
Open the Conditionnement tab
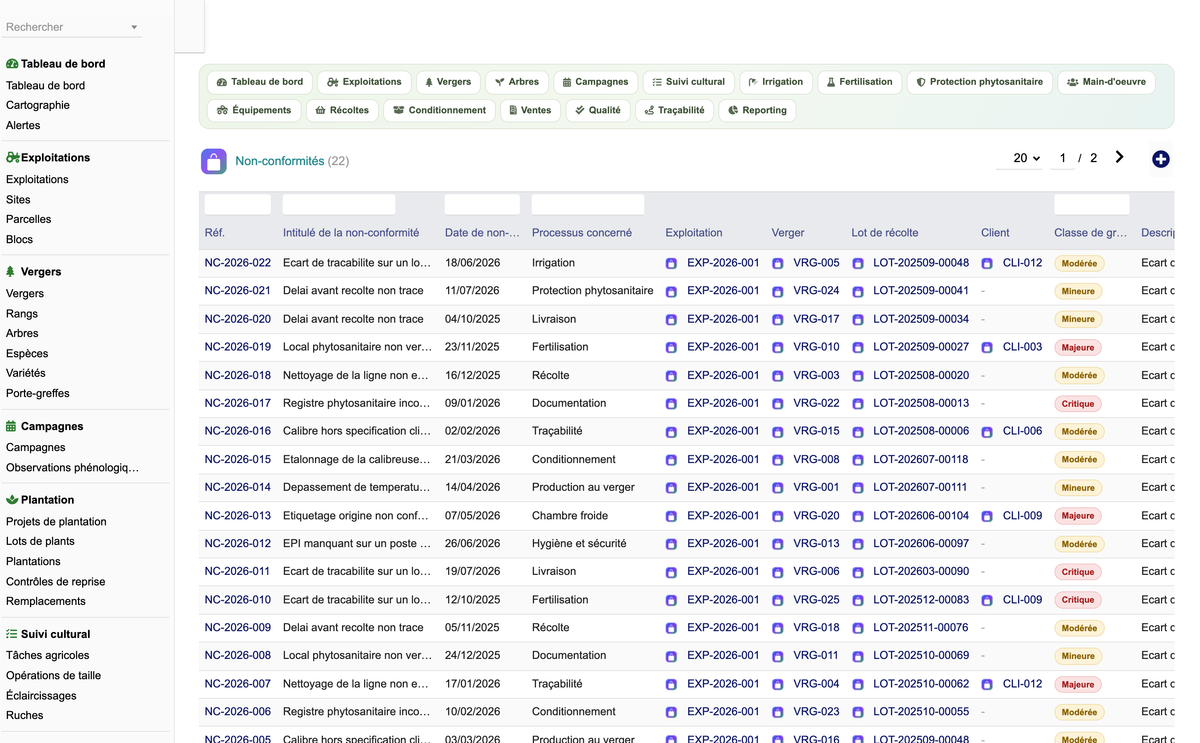point(439,110)
